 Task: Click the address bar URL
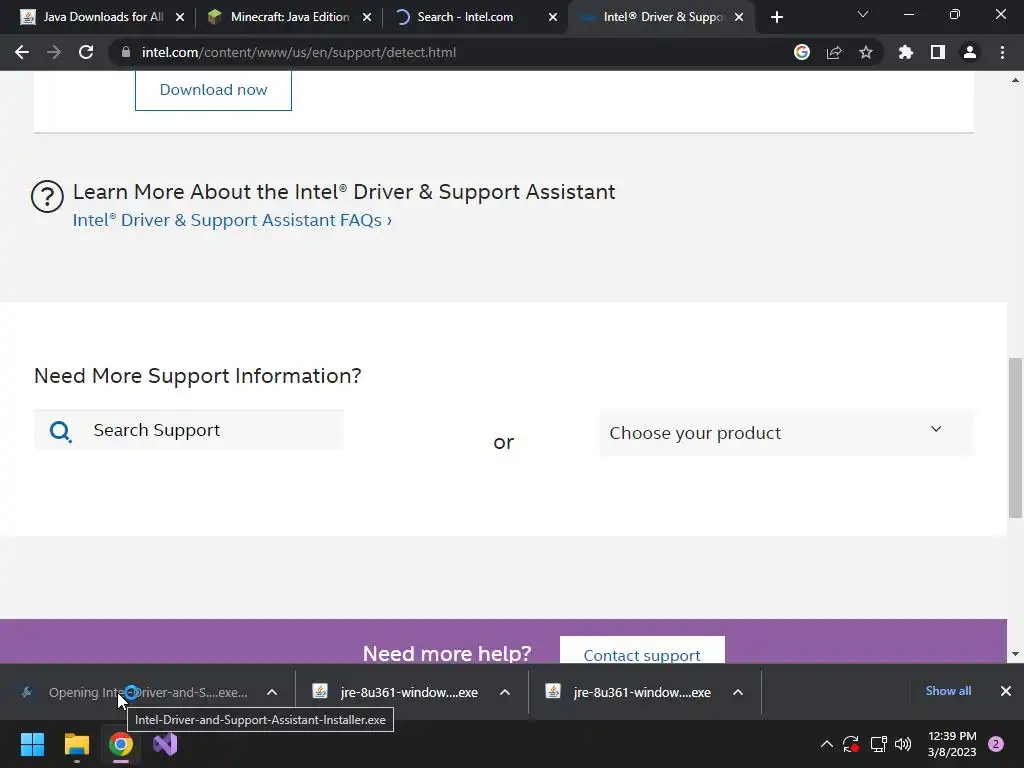298,52
